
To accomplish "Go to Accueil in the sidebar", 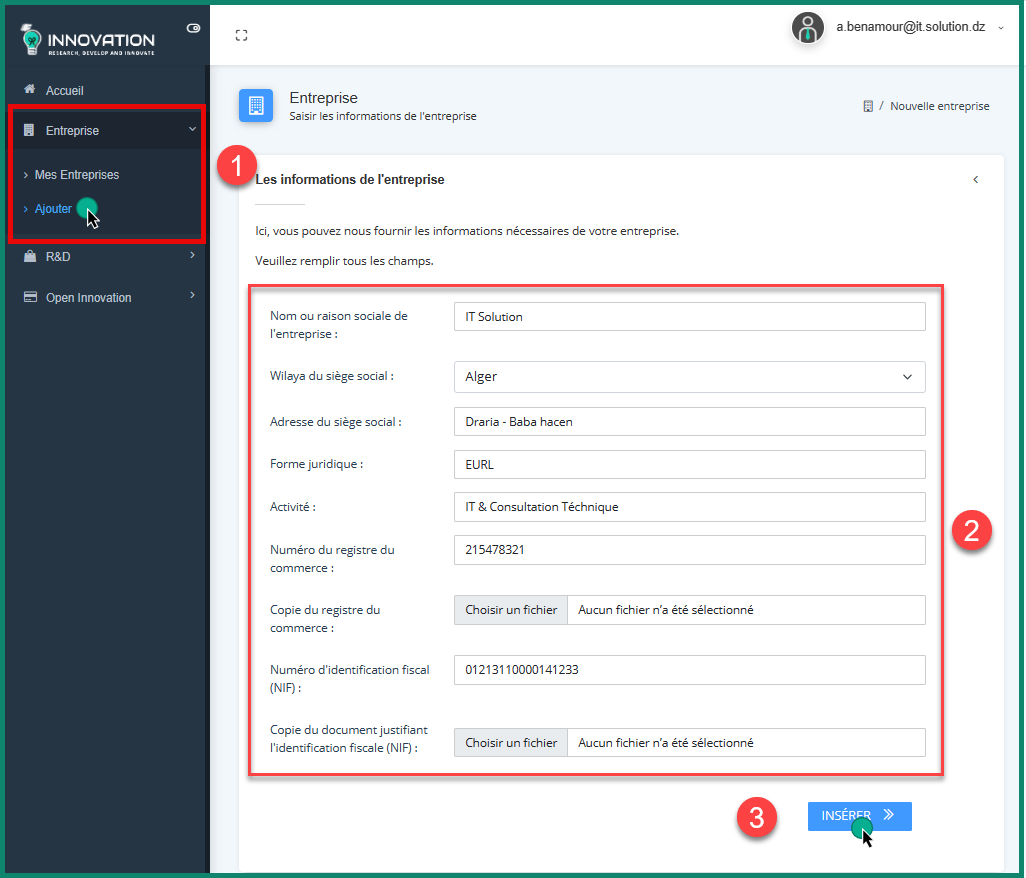I will point(64,90).
